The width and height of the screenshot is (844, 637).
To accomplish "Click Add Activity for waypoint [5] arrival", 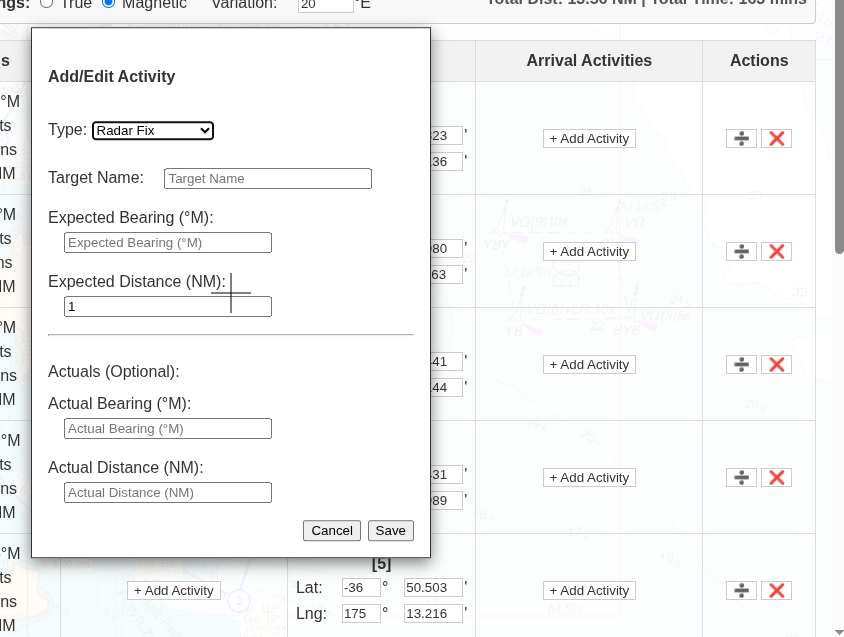I will [x=589, y=590].
